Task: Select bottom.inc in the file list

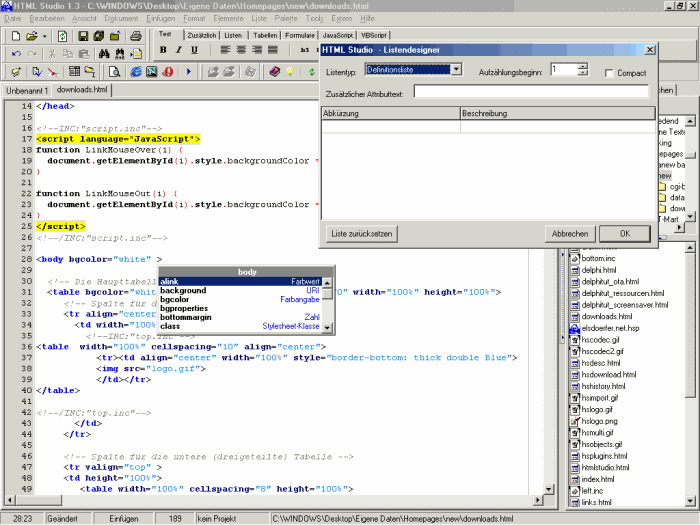Action: pyautogui.click(x=598, y=258)
